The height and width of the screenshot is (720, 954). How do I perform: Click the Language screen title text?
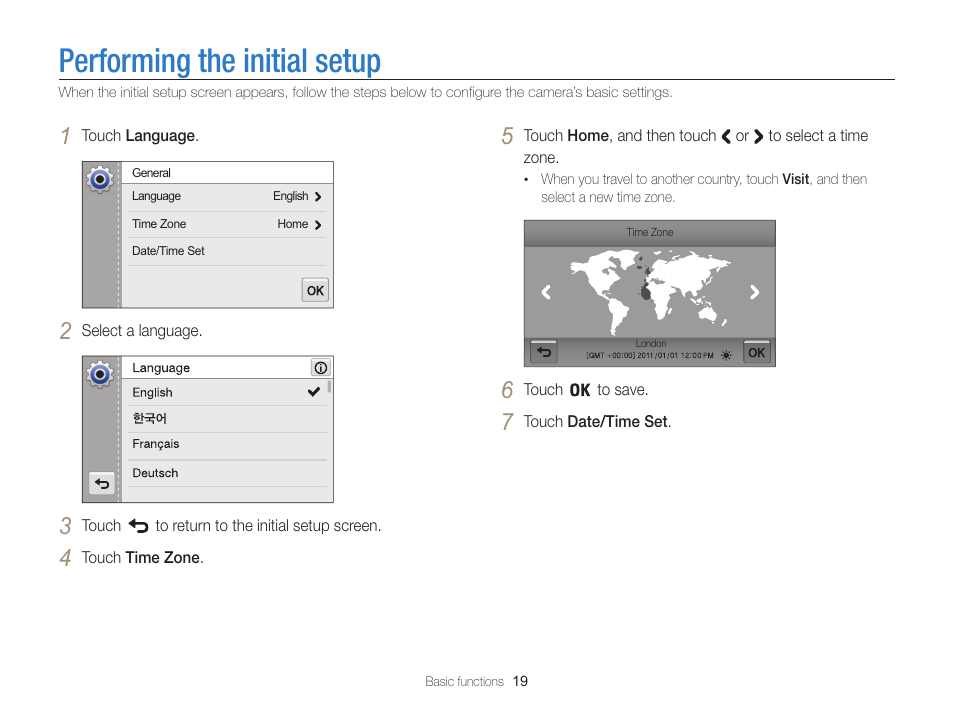(x=161, y=368)
